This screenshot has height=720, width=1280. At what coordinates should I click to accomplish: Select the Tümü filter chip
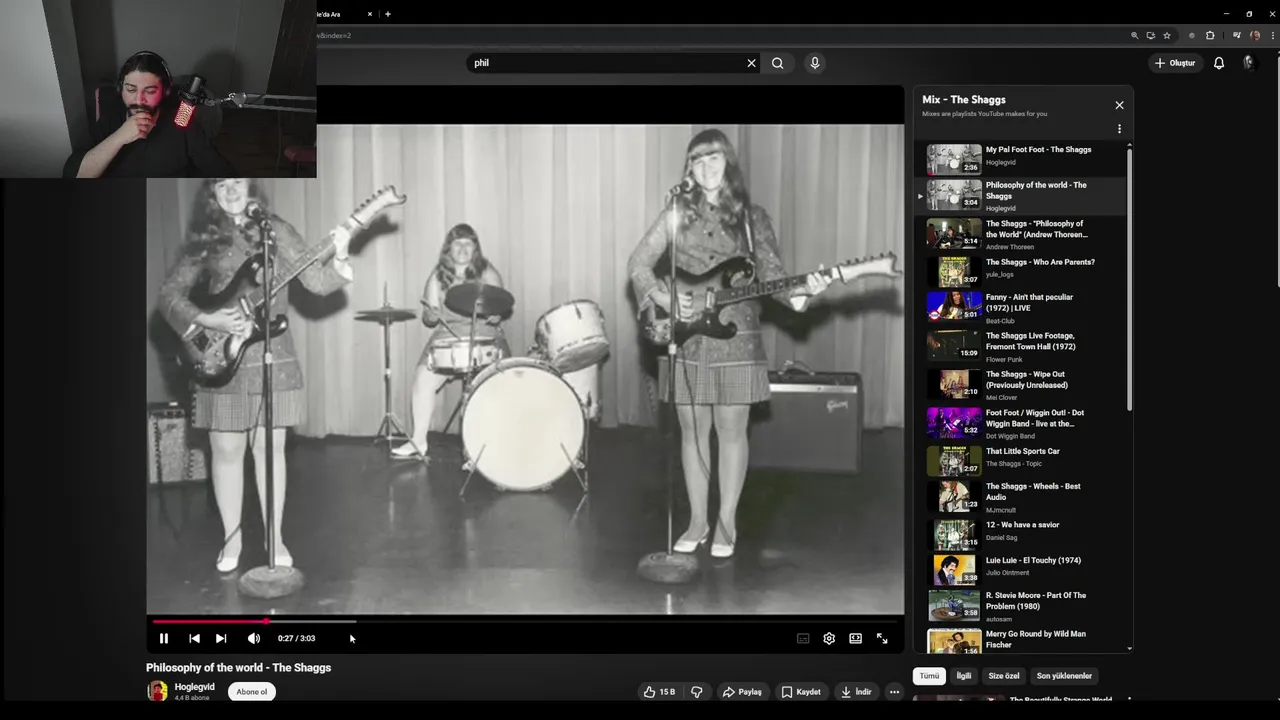click(929, 676)
